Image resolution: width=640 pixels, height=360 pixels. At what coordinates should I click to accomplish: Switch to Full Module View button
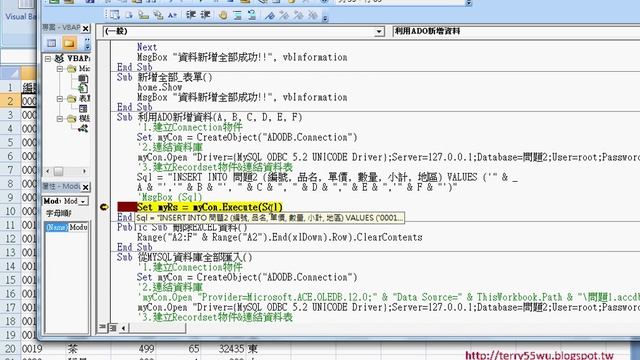click(x=113, y=327)
